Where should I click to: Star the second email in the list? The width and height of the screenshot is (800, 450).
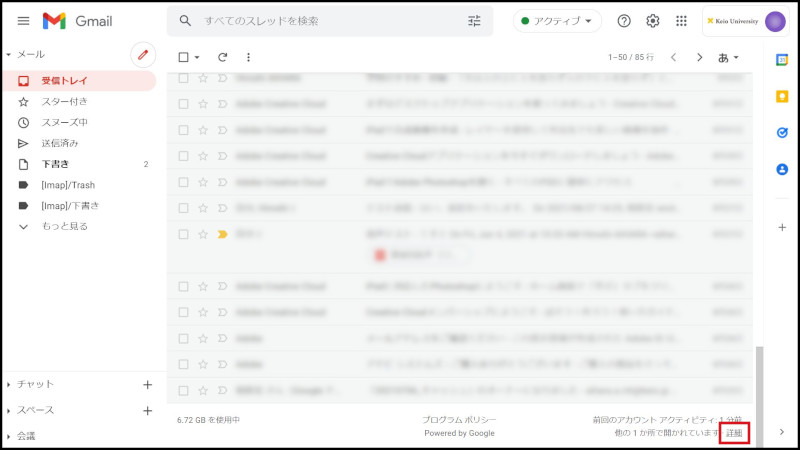tap(203, 104)
